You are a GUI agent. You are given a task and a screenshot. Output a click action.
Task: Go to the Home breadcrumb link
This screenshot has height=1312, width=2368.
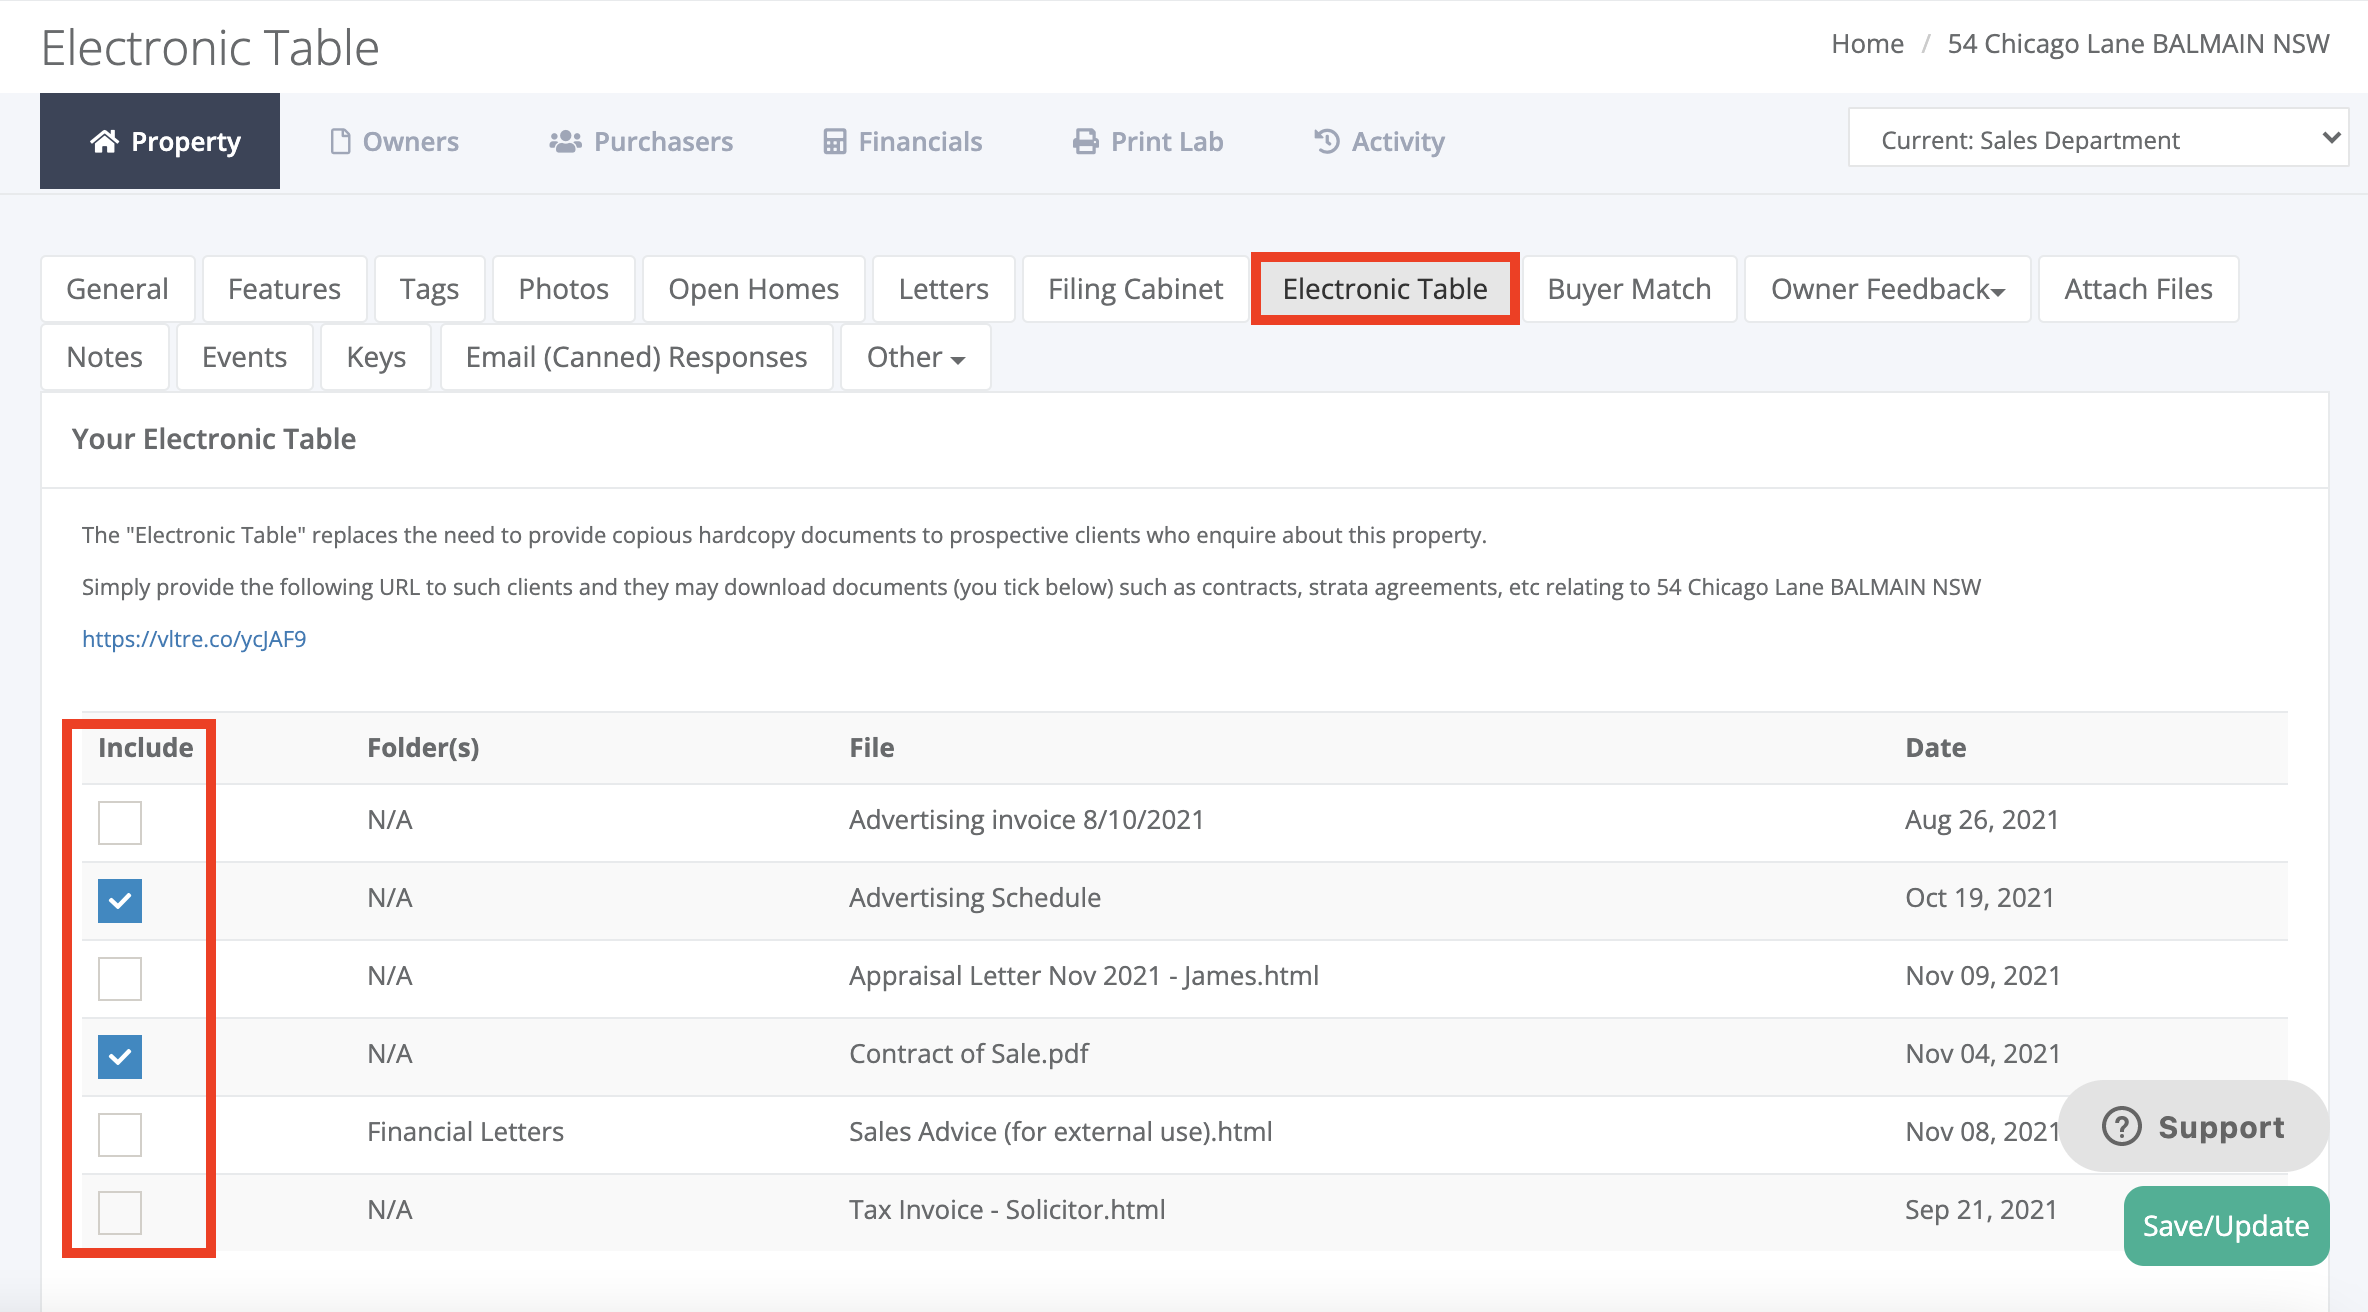click(x=1867, y=44)
